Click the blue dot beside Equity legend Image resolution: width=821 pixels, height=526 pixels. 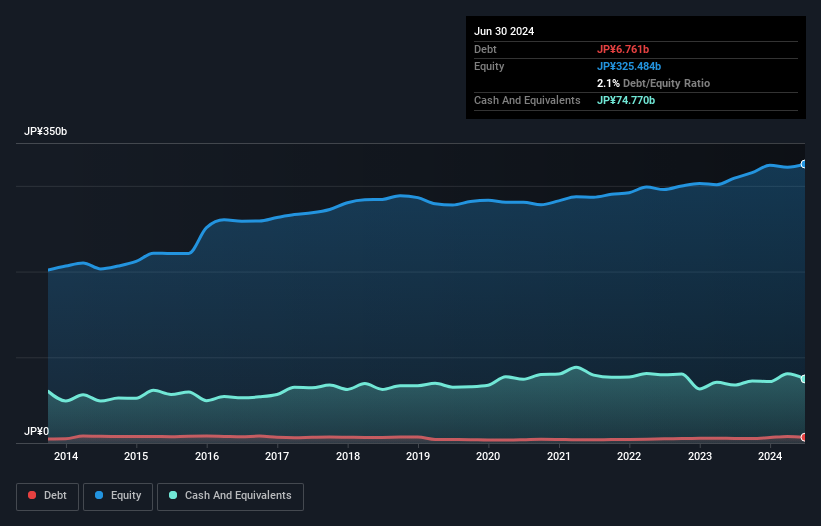[x=100, y=495]
